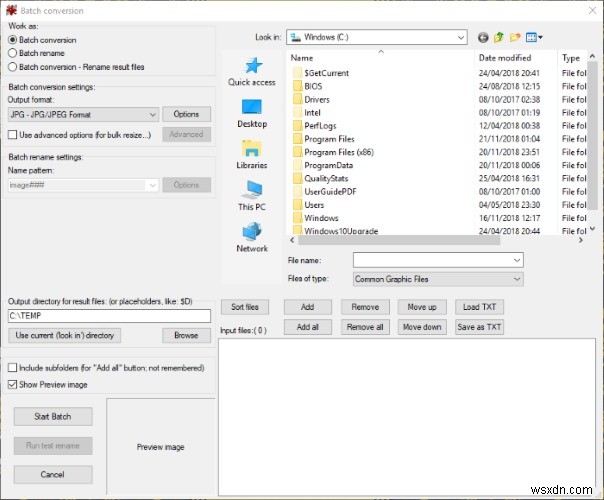Click the Save as TXT button
The height and width of the screenshot is (500, 604).
point(480,327)
